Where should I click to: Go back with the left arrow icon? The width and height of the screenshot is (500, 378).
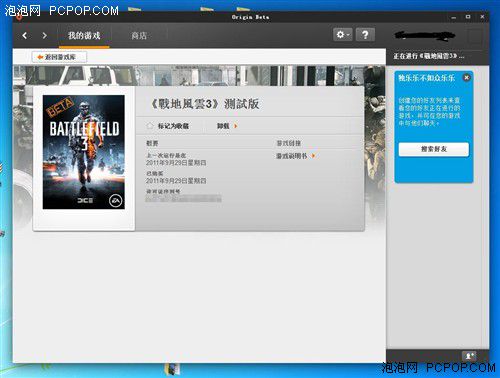click(25, 35)
